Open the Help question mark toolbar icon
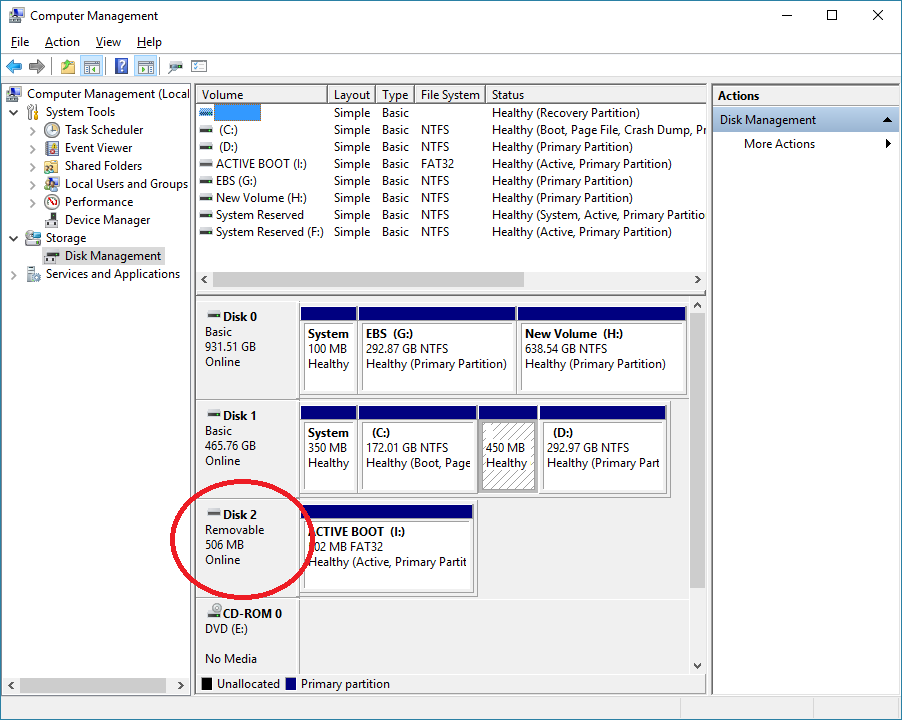 pos(121,67)
